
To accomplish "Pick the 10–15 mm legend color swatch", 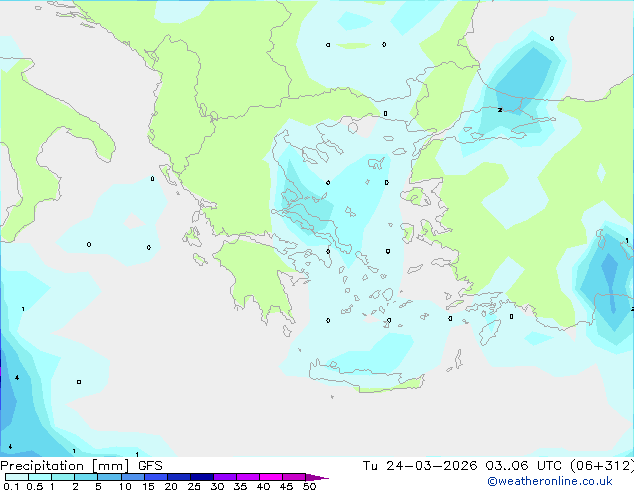I will tap(132, 477).
